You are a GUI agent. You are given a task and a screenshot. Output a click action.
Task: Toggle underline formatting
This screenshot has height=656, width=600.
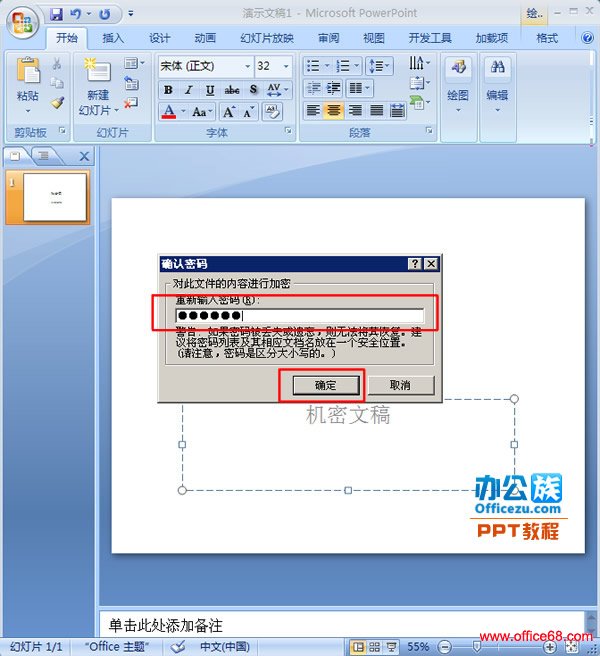210,90
